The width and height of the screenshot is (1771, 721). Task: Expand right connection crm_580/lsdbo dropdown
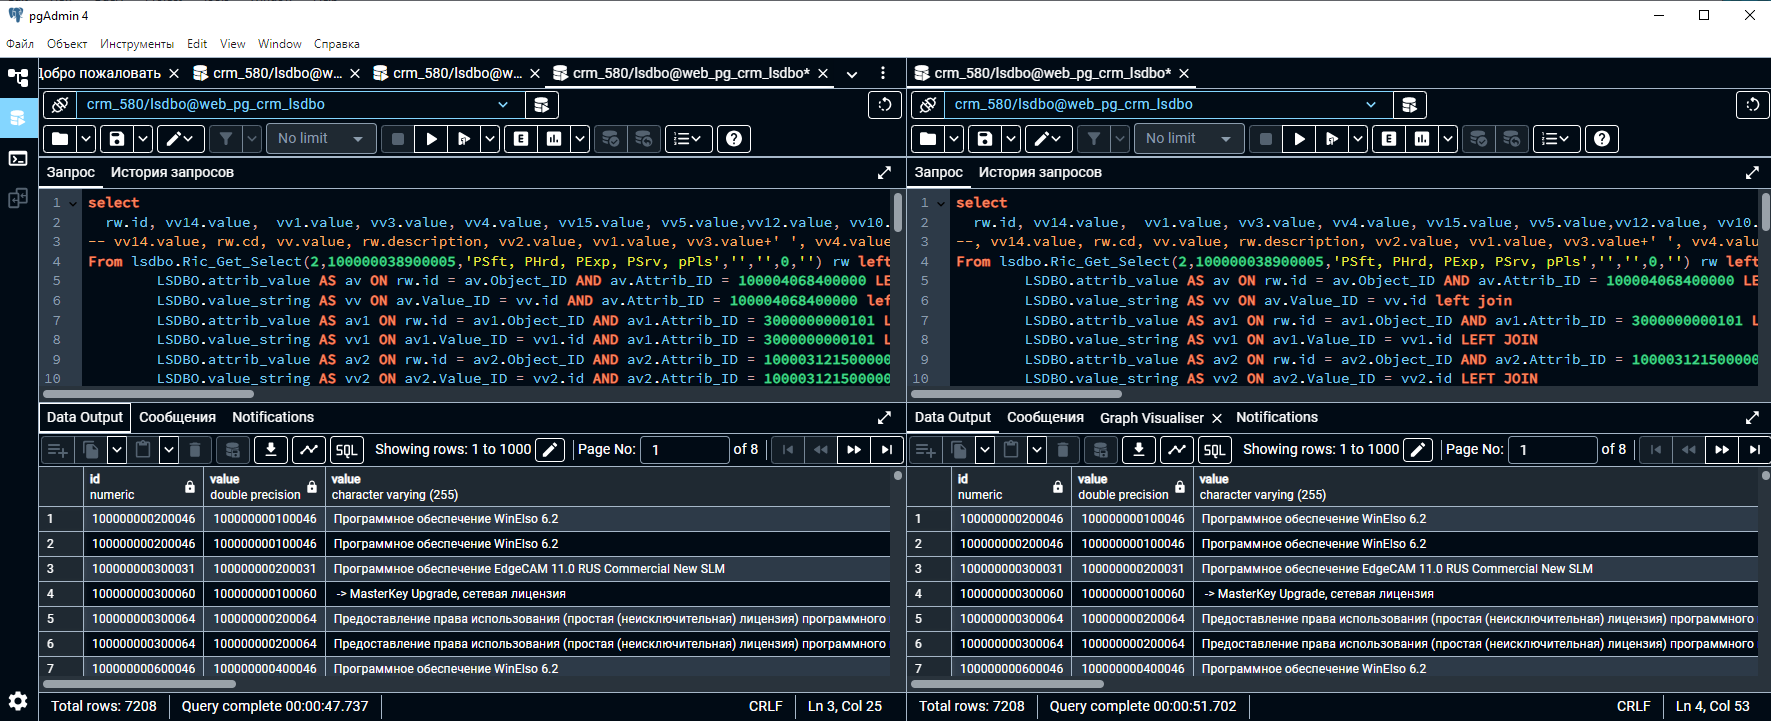click(1371, 104)
